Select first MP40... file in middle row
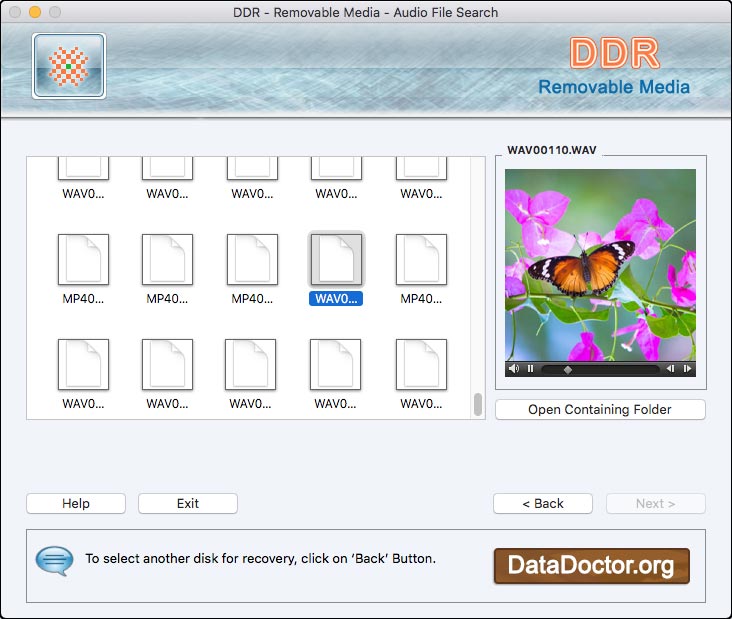Image resolution: width=732 pixels, height=619 pixels. point(83,260)
